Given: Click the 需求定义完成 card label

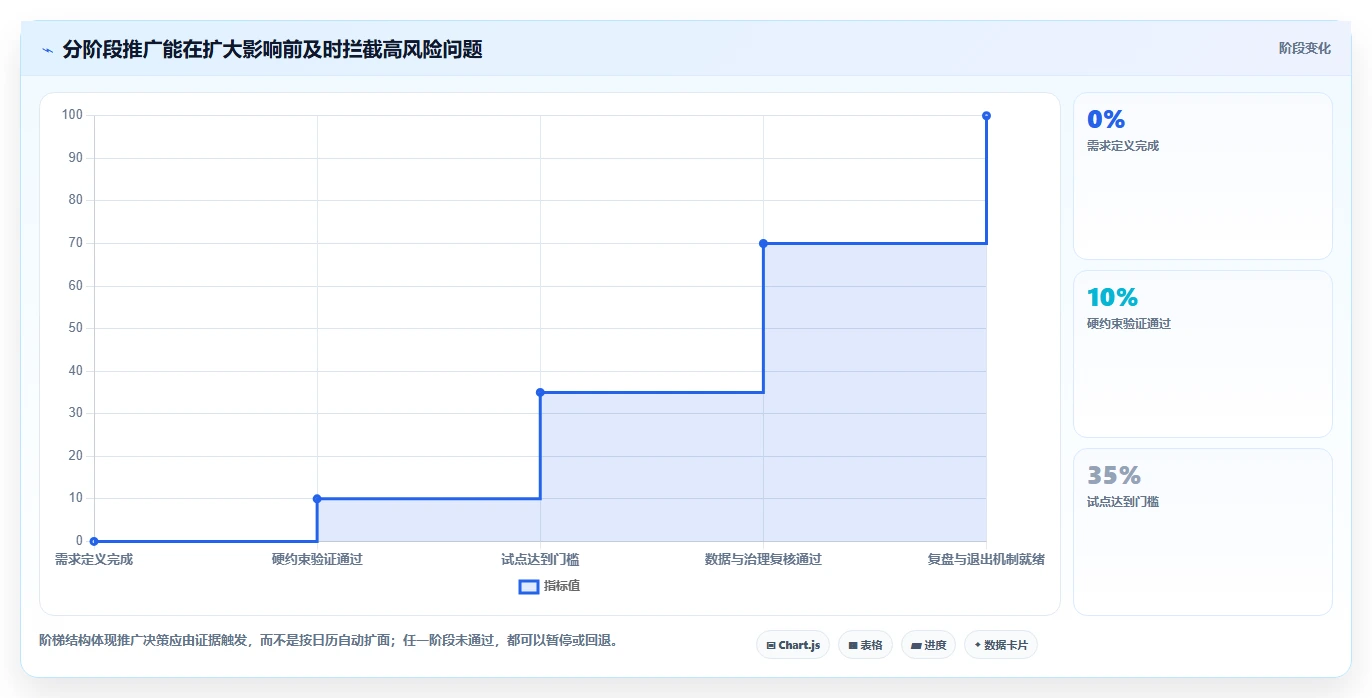Looking at the screenshot, I should coord(1123,146).
